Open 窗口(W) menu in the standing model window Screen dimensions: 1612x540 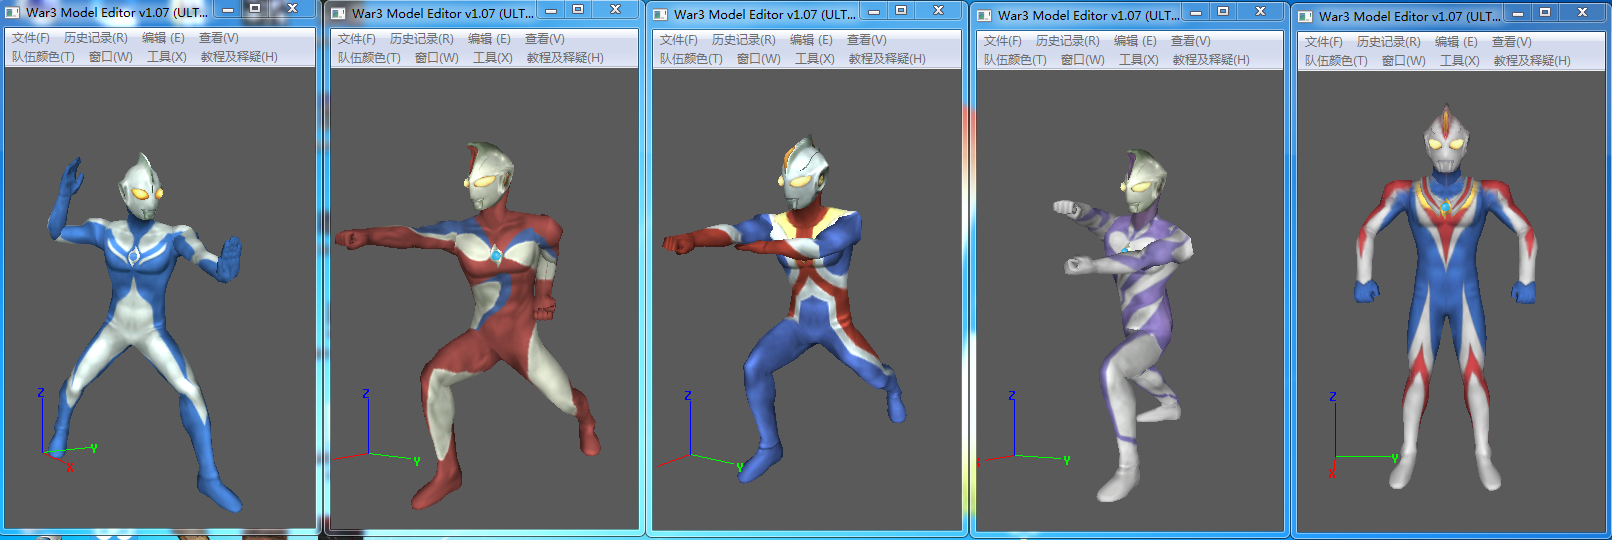tap(1403, 61)
